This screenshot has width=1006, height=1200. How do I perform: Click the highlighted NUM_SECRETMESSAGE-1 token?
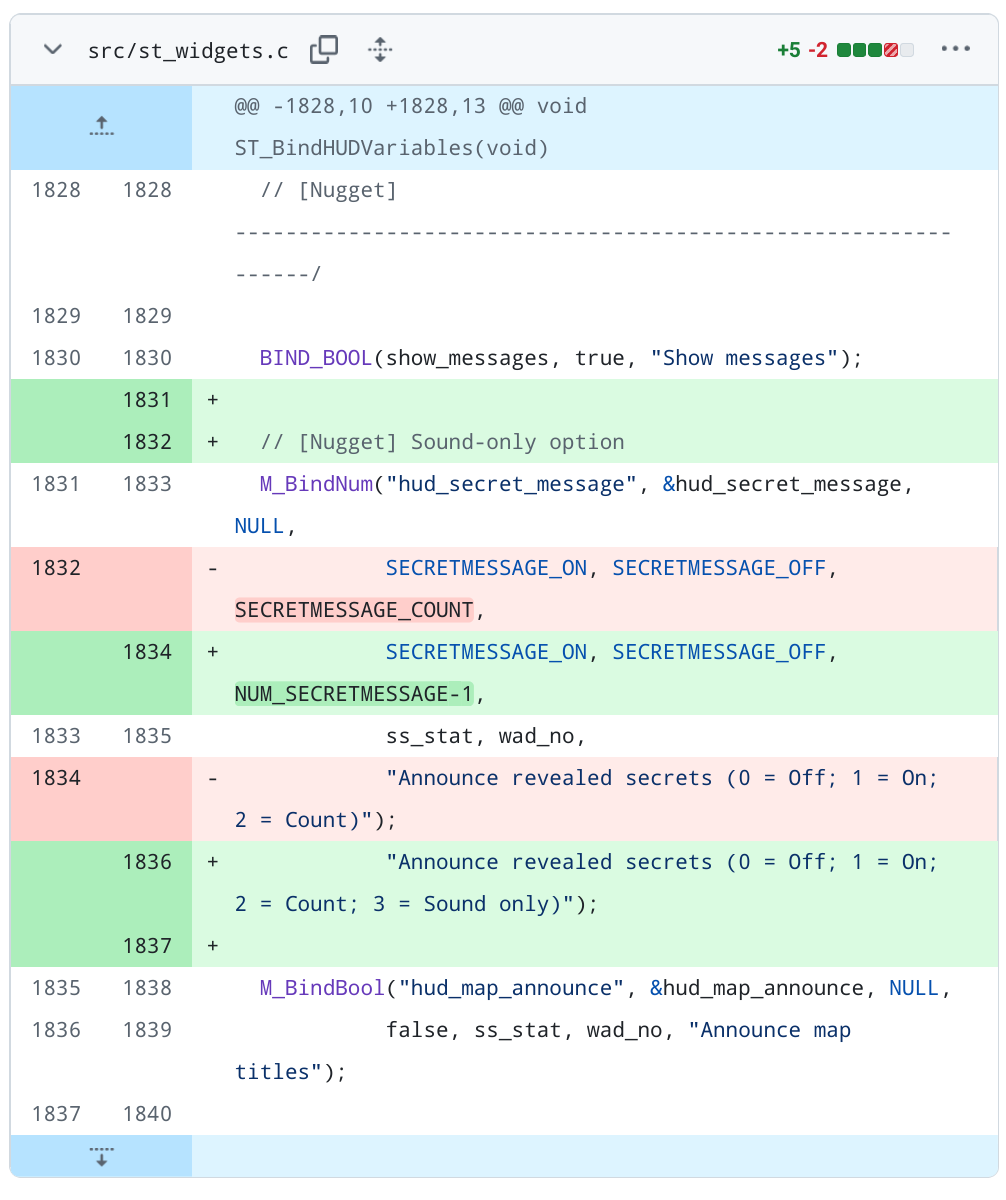[354, 694]
